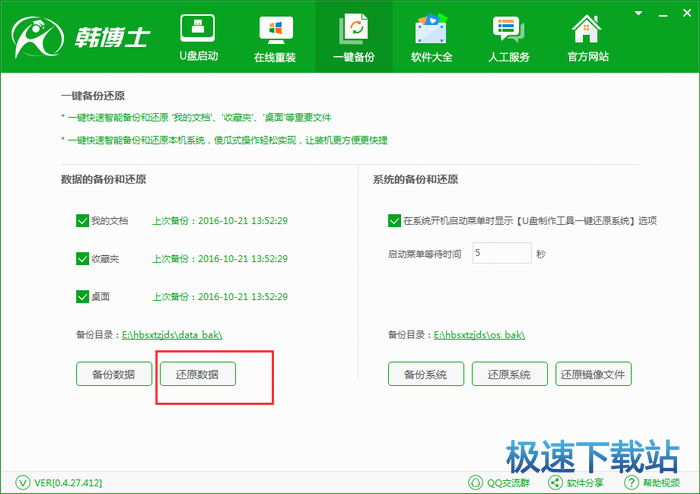Screen dimensions: 700x494
Task: Click the 还原镜像文件 button
Action: 593,374
